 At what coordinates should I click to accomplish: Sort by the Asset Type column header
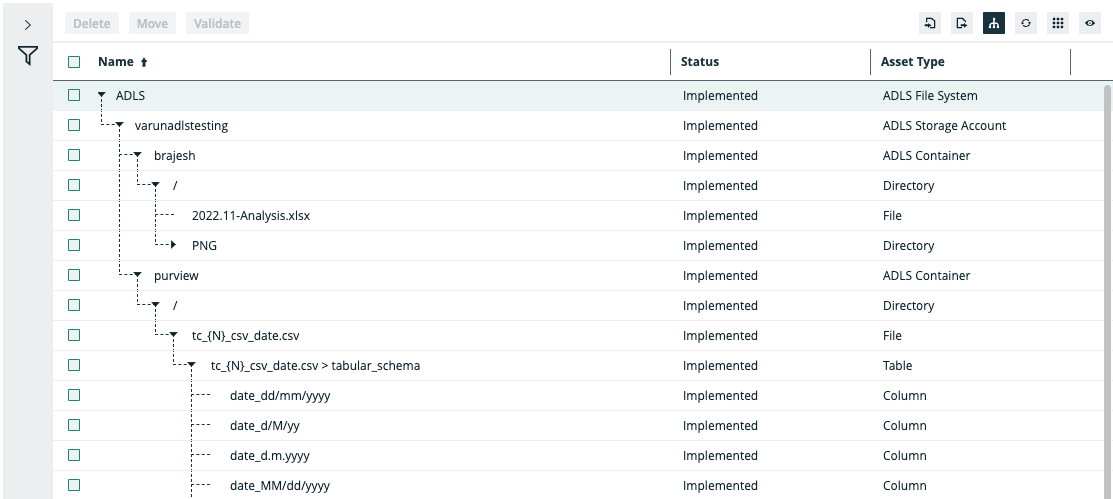click(912, 62)
